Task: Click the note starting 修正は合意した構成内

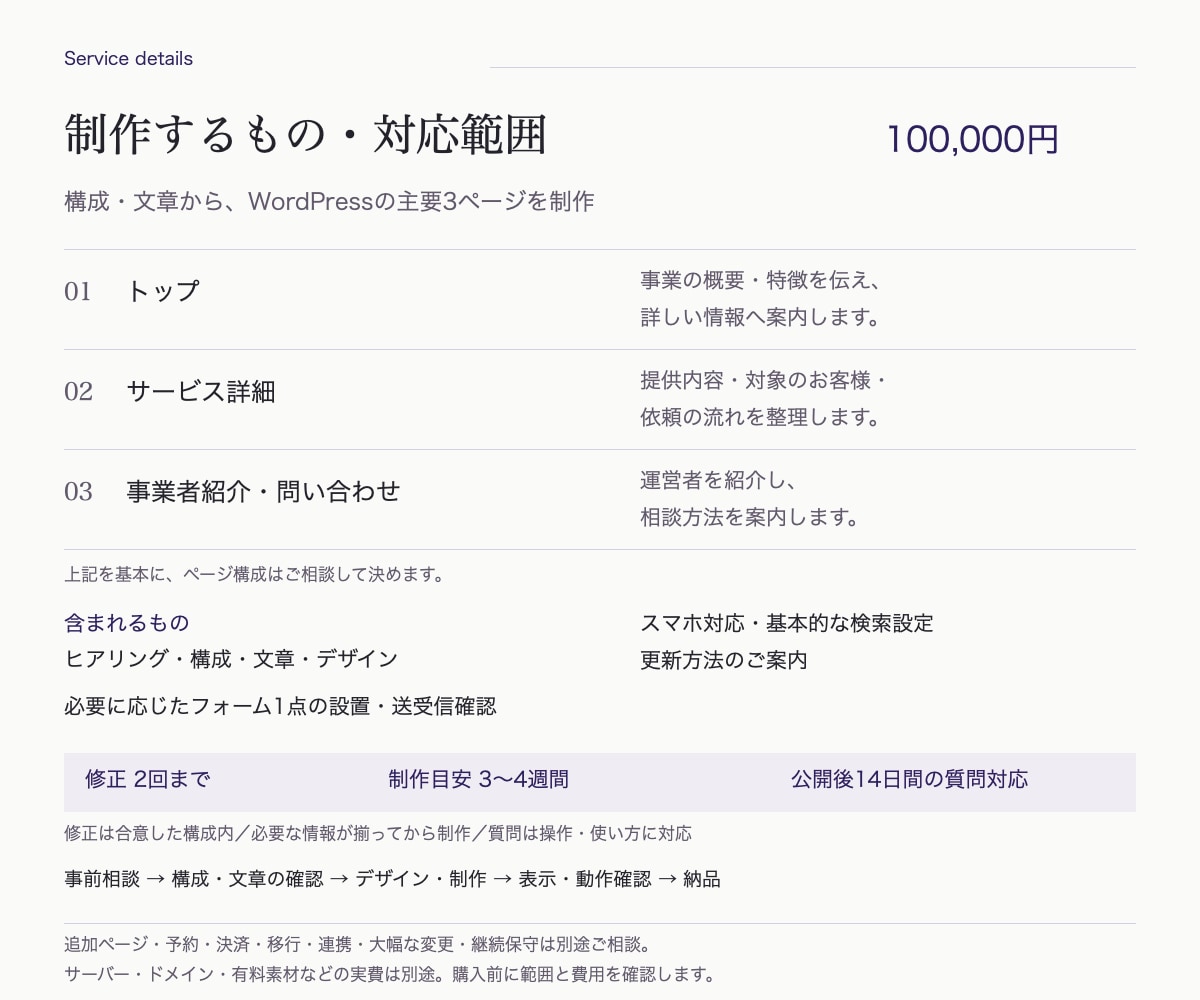Action: [x=377, y=833]
